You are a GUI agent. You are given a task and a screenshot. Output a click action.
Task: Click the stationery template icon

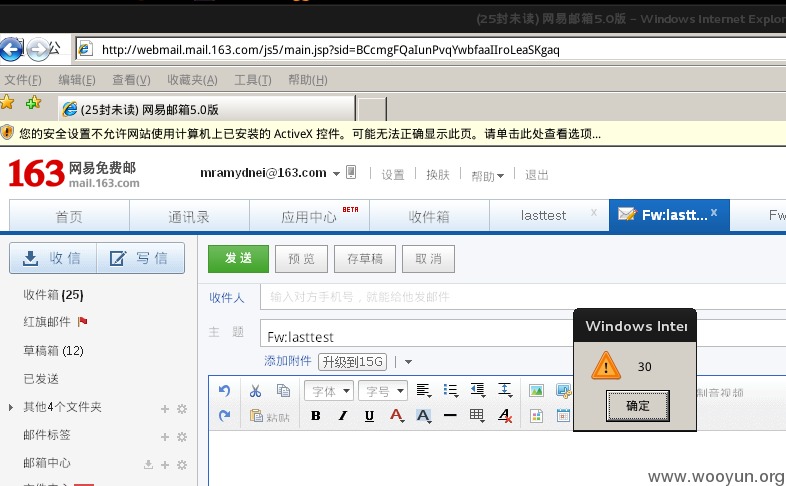(536, 416)
